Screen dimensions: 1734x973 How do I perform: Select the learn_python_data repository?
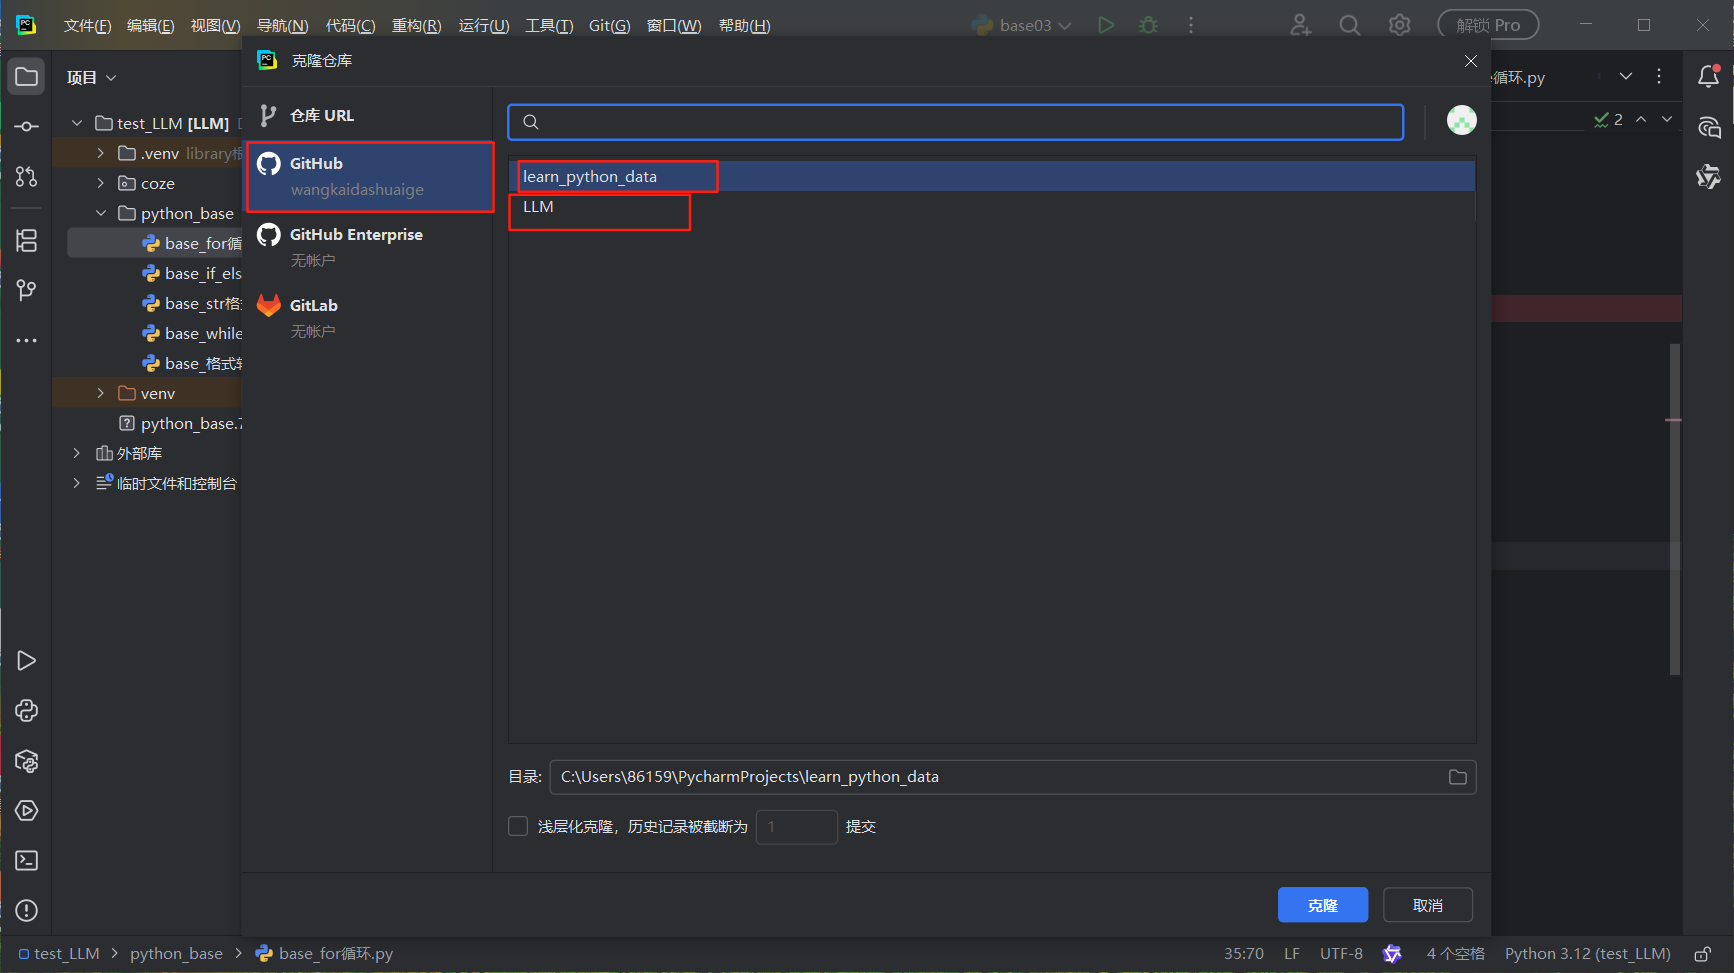[x=991, y=176]
